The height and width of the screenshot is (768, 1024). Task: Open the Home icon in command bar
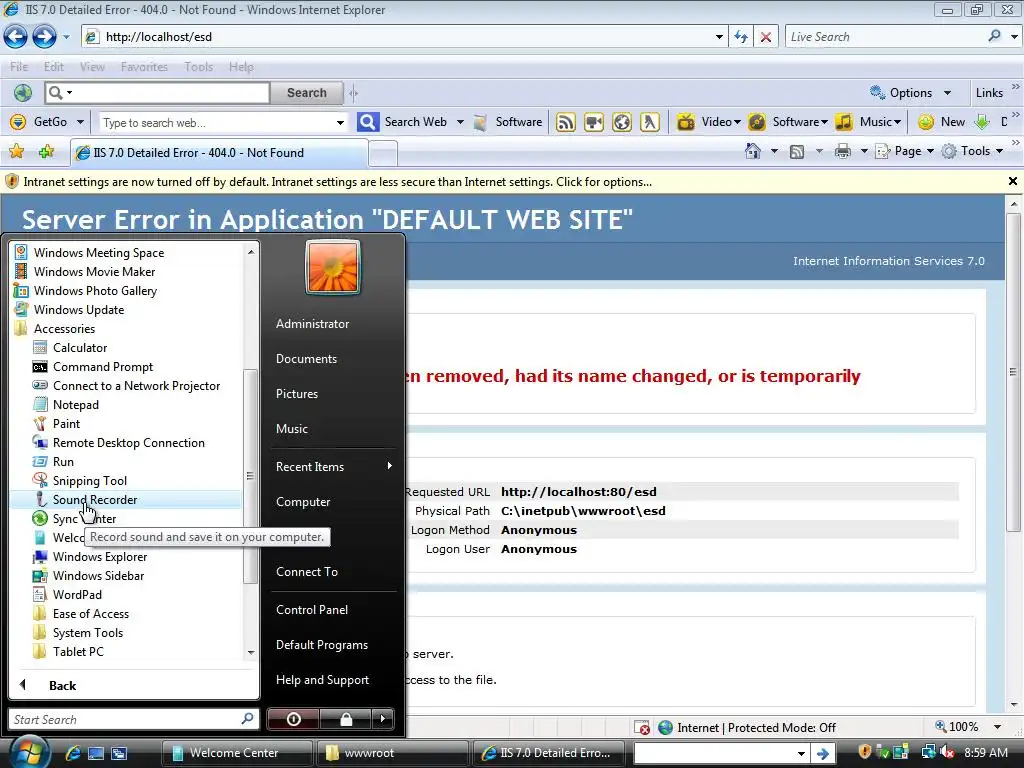[x=753, y=151]
